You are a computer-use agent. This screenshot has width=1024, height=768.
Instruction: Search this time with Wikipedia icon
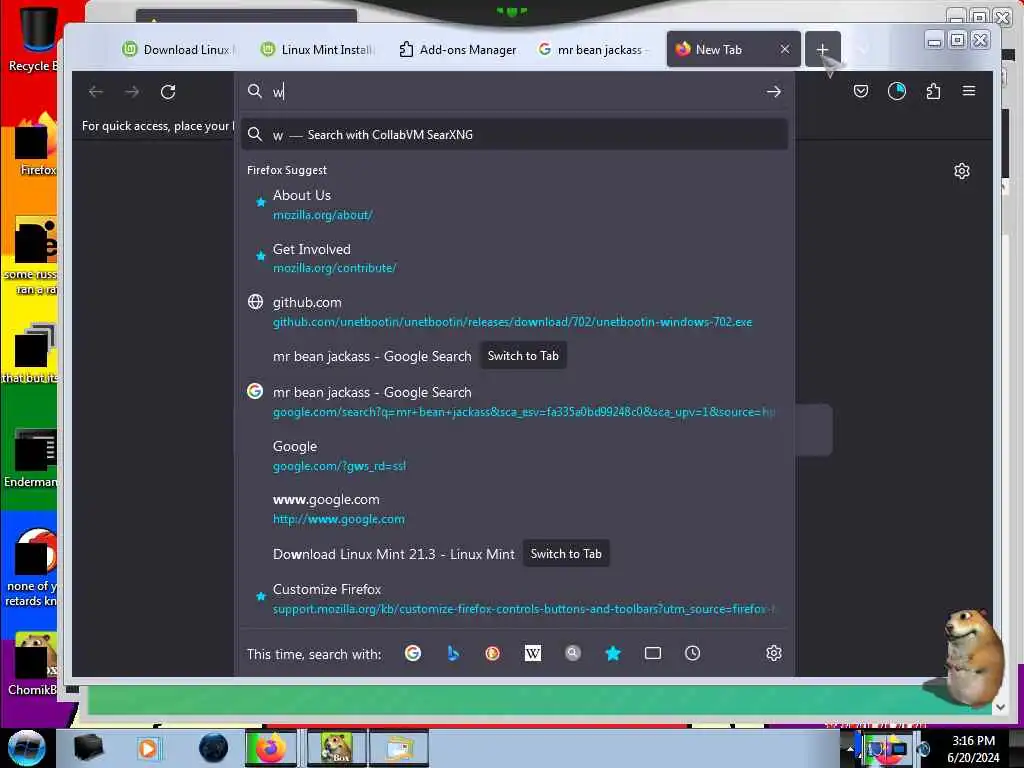(x=533, y=653)
